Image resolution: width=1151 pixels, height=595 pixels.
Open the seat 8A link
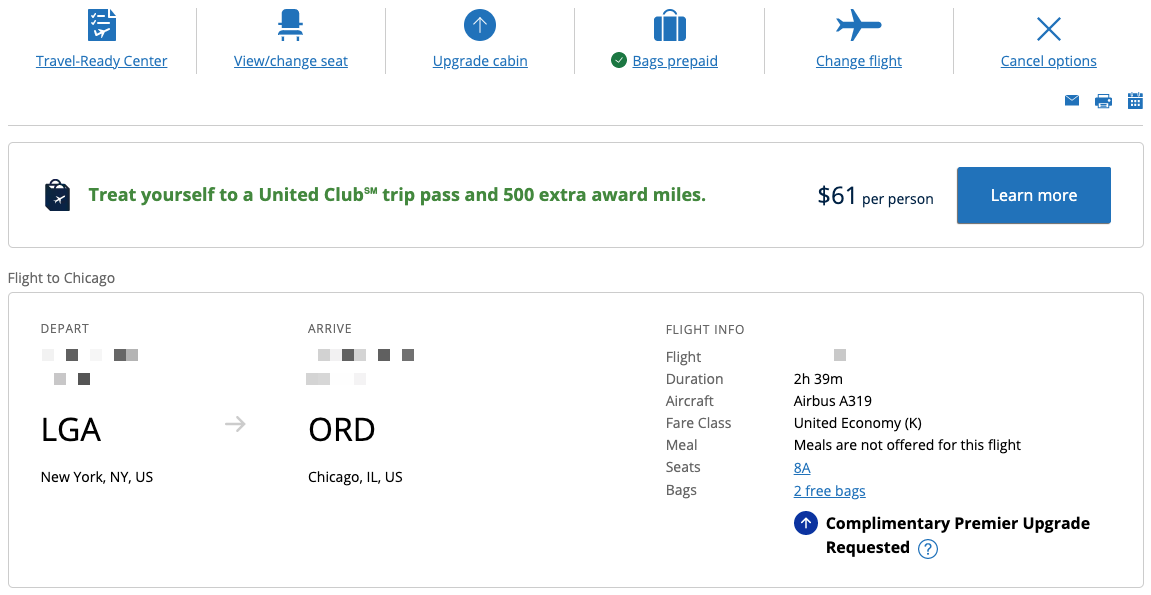click(802, 468)
